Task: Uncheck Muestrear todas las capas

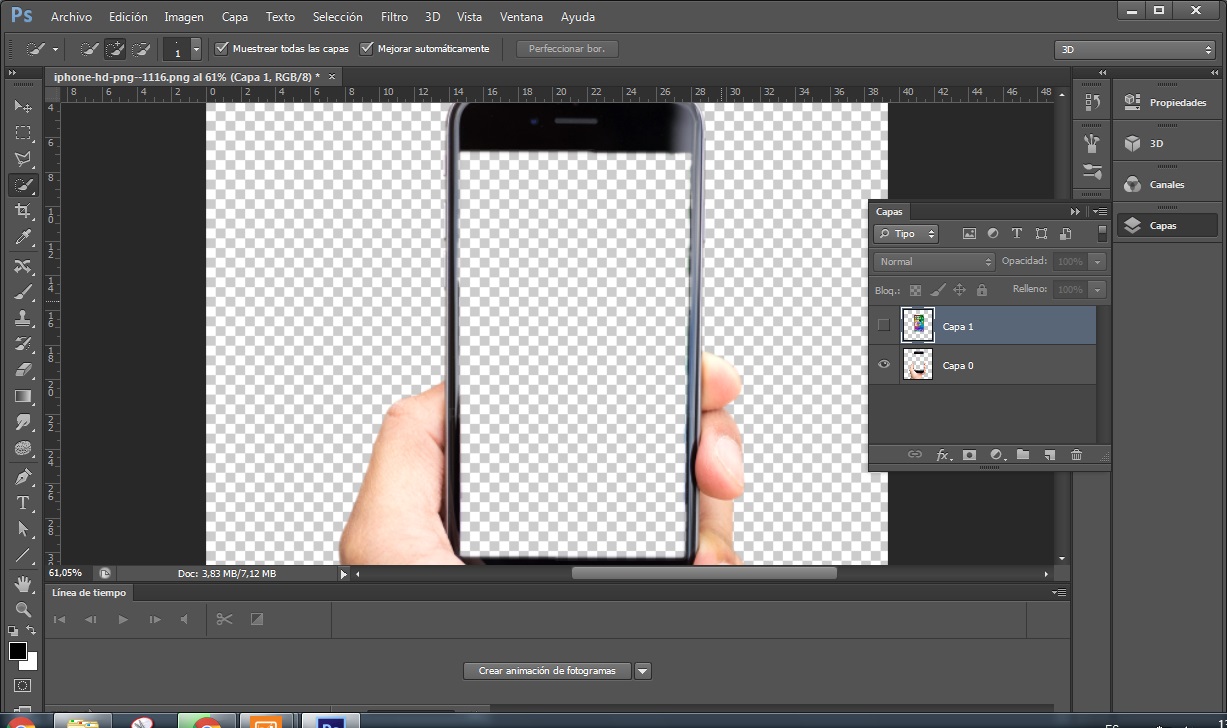Action: pyautogui.click(x=221, y=48)
